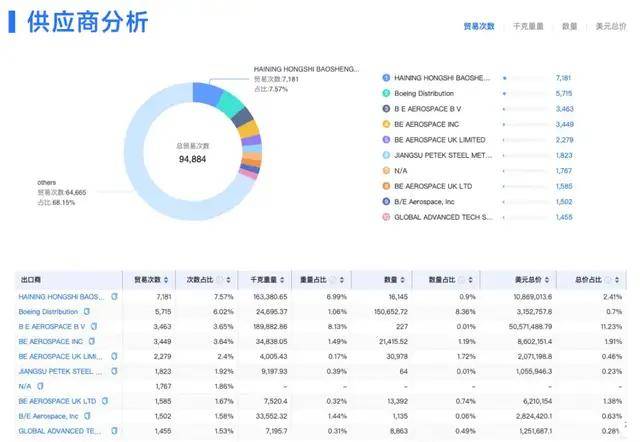Copy icon beside JIANGSU PETEK STEEL row
Image resolution: width=640 pixels, height=442 pixels.
tap(114, 371)
